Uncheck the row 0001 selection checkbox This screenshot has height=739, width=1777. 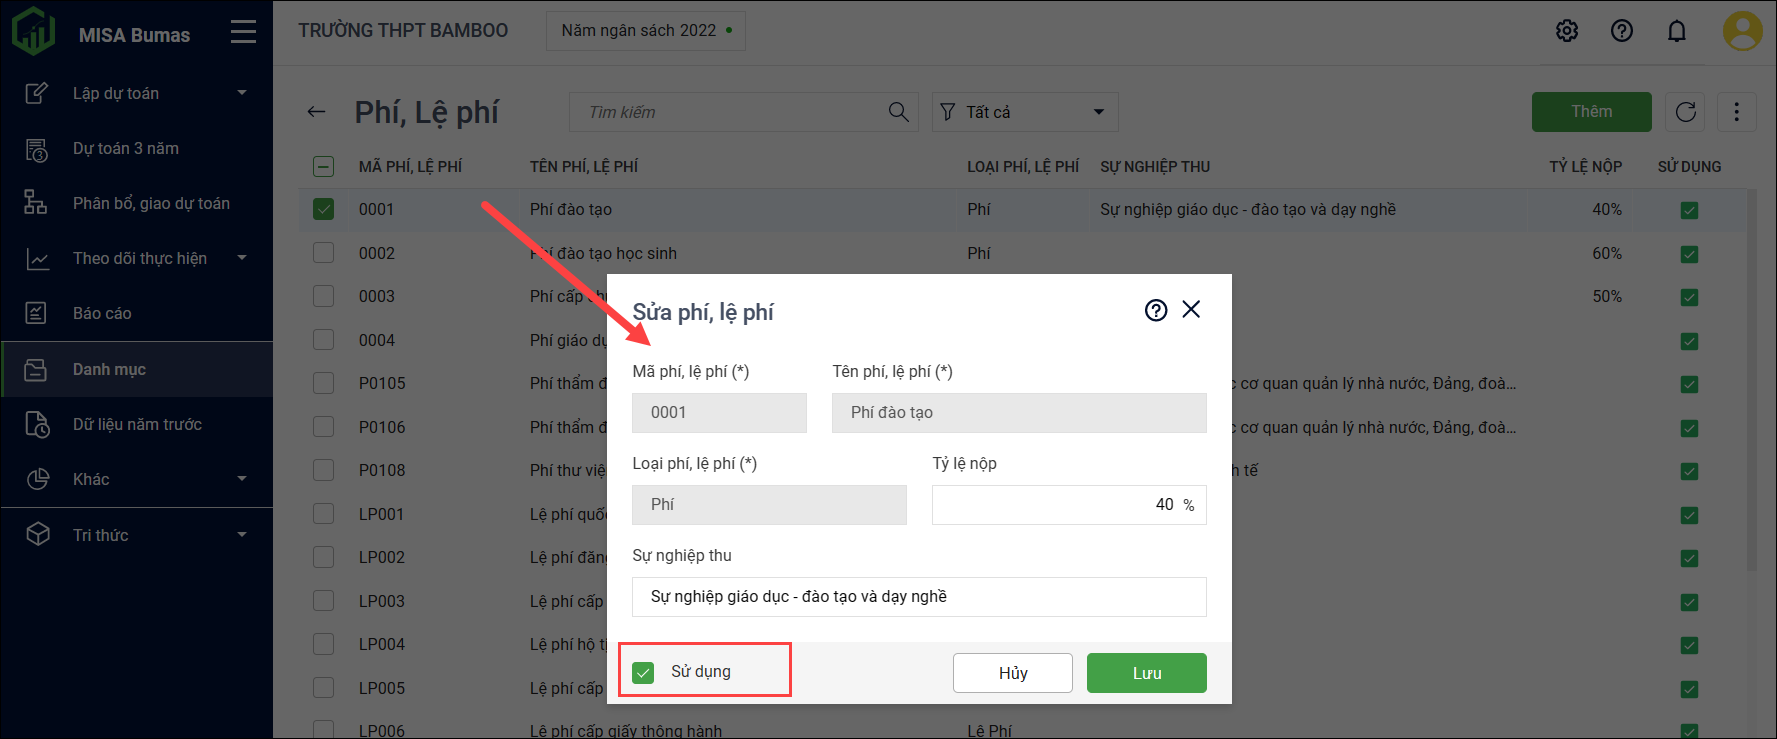[324, 209]
